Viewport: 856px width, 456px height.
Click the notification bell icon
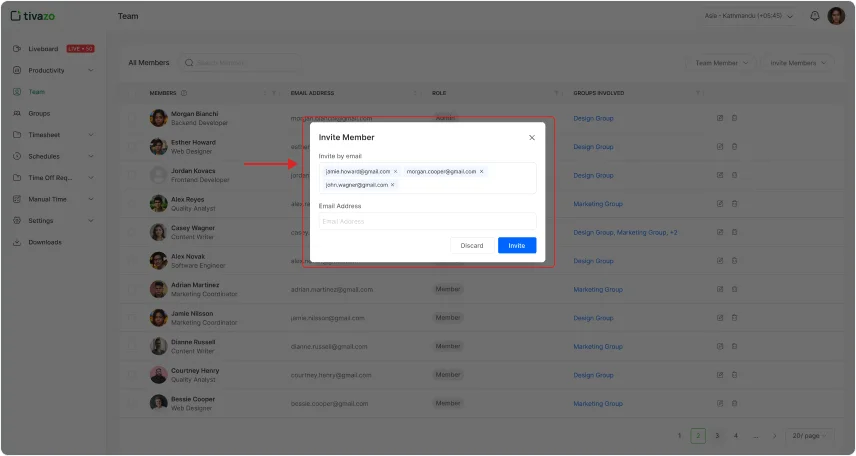coord(814,16)
